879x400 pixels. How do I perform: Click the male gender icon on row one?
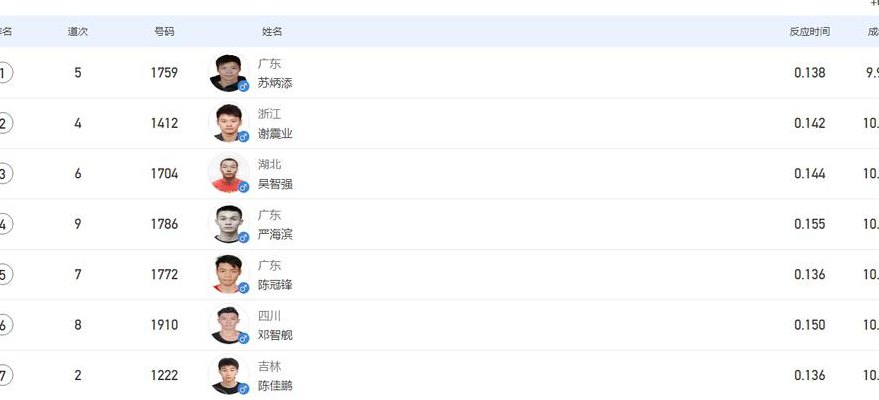(x=243, y=86)
